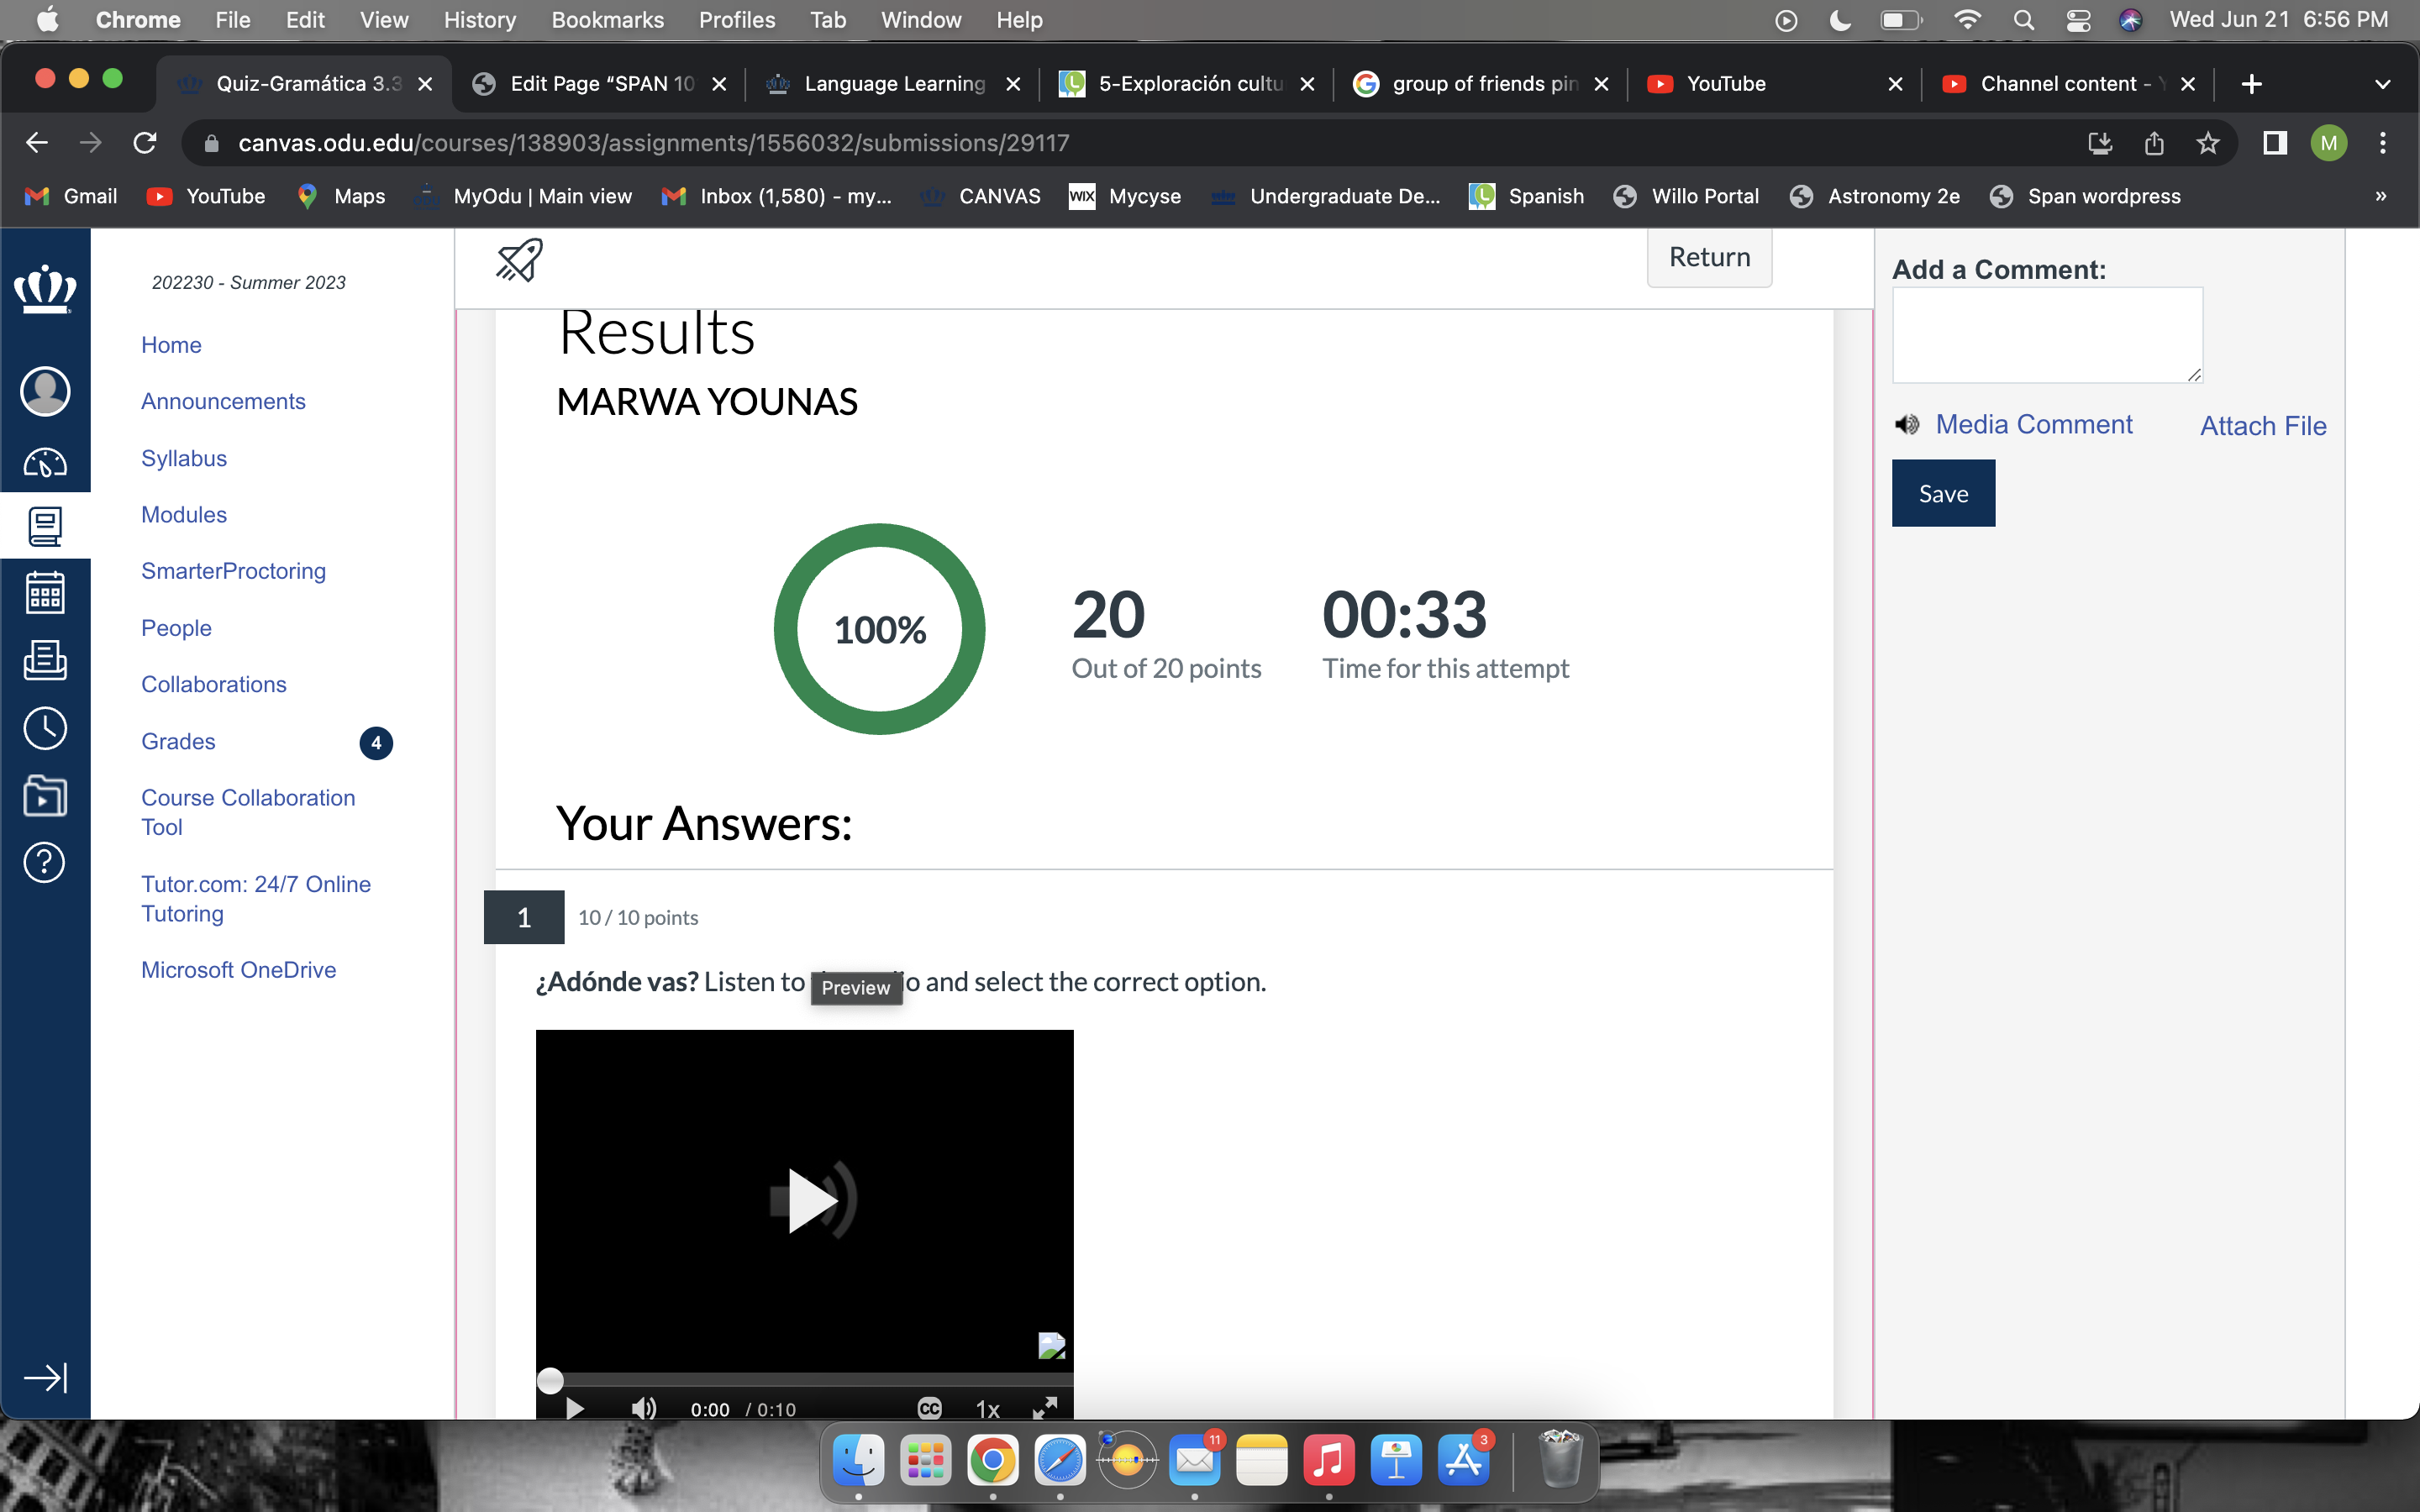Open the Chrome profile avatar M
Image resolution: width=2420 pixels, height=1512 pixels.
pos(2329,143)
